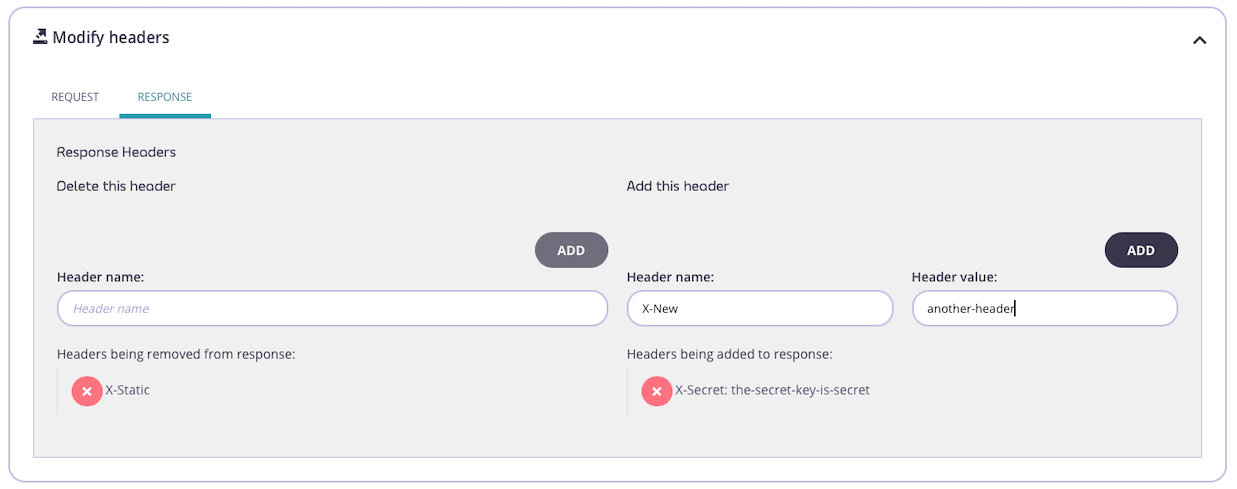This screenshot has width=1237, height=489.
Task: Click the Headers being removed from response label
Action: (x=176, y=354)
